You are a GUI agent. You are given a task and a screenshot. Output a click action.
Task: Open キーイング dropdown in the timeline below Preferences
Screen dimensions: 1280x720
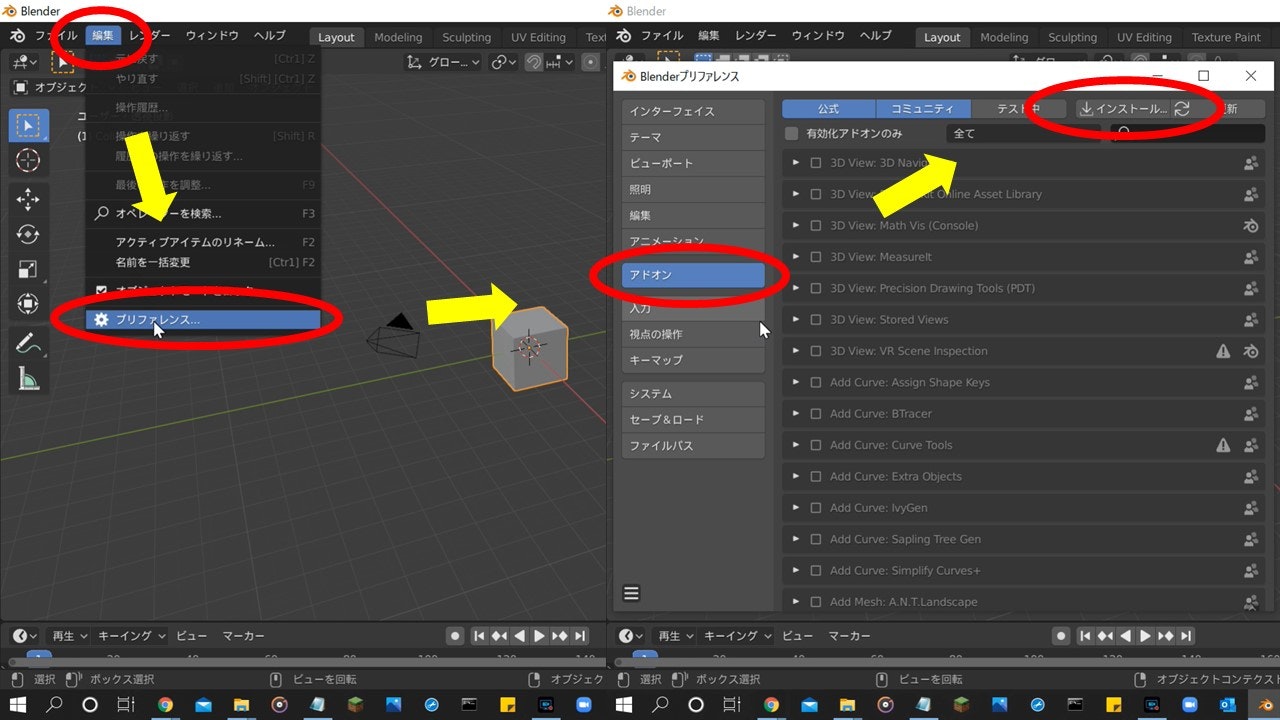[737, 636]
